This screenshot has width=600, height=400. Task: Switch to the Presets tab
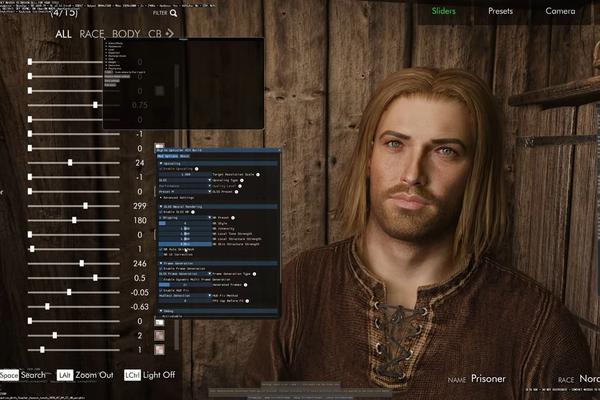pyautogui.click(x=500, y=11)
